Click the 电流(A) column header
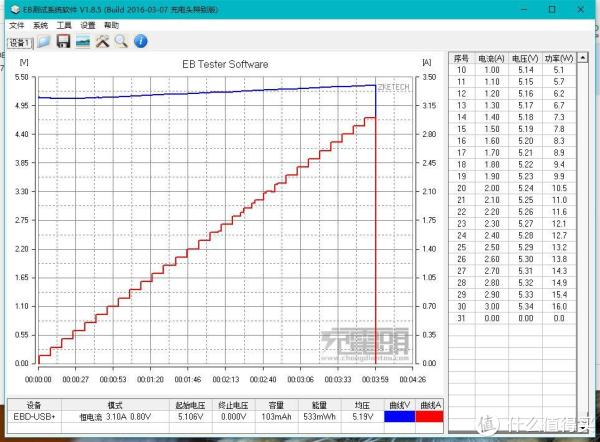 tap(492, 59)
